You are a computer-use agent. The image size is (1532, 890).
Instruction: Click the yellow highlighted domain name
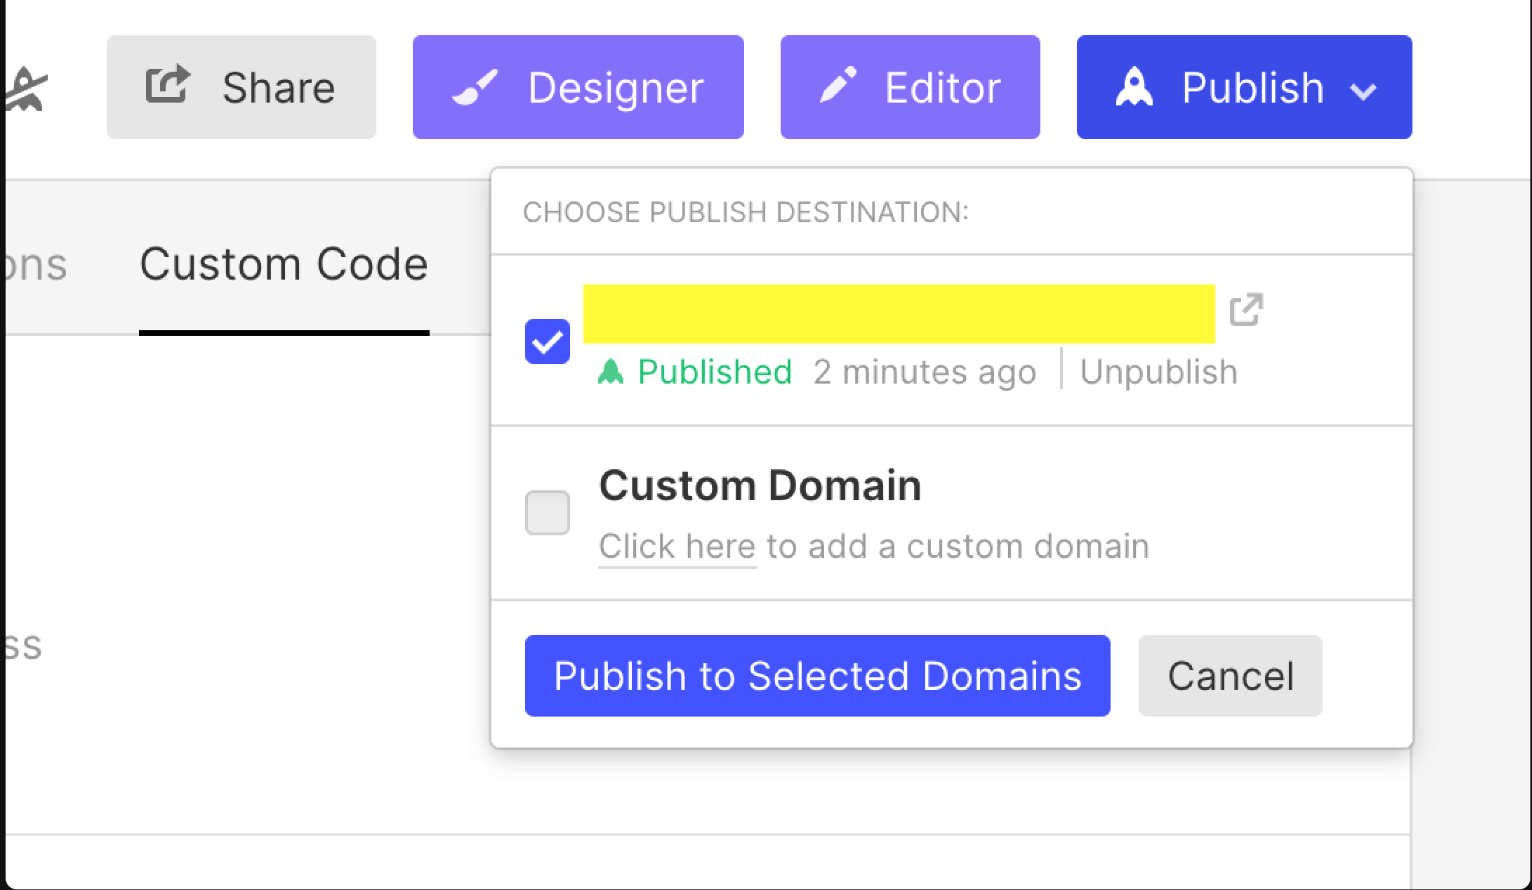898,314
